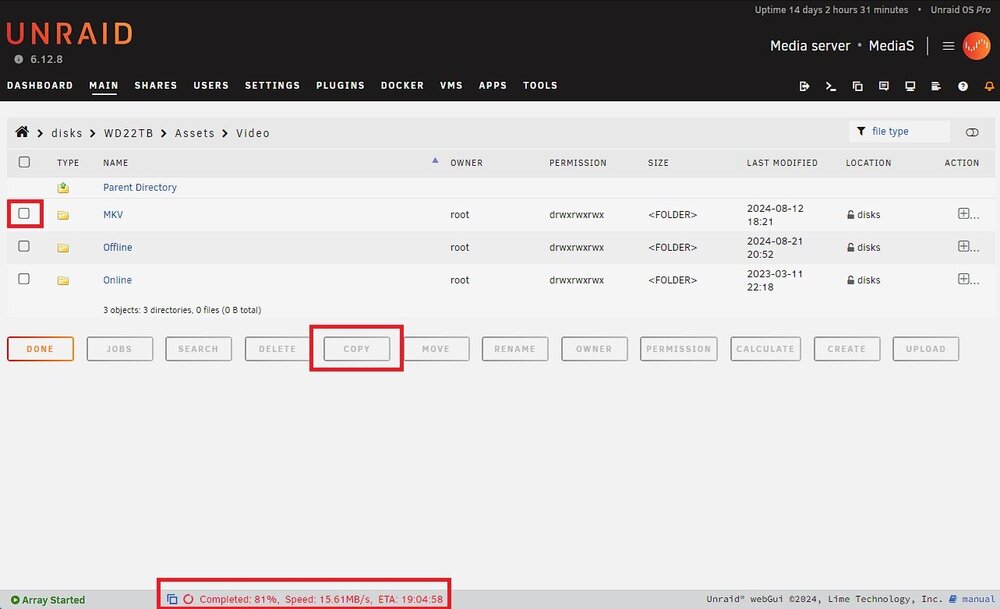Viewport: 1000px width, 609px height.
Task: Check the Offline folder checkbox
Action: pyautogui.click(x=24, y=246)
